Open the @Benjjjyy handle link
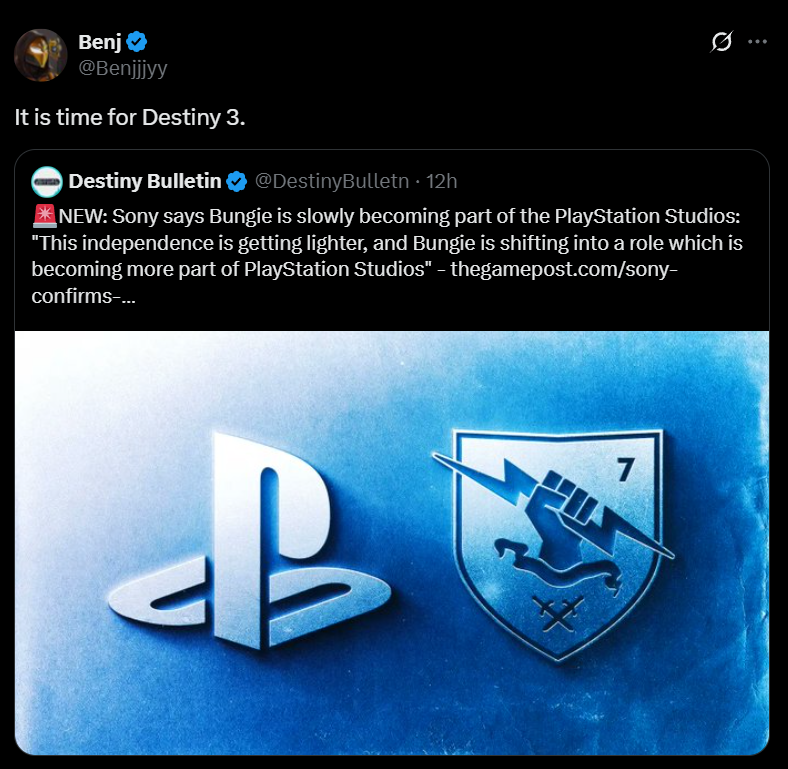Screen dimensions: 788x769 (123, 68)
